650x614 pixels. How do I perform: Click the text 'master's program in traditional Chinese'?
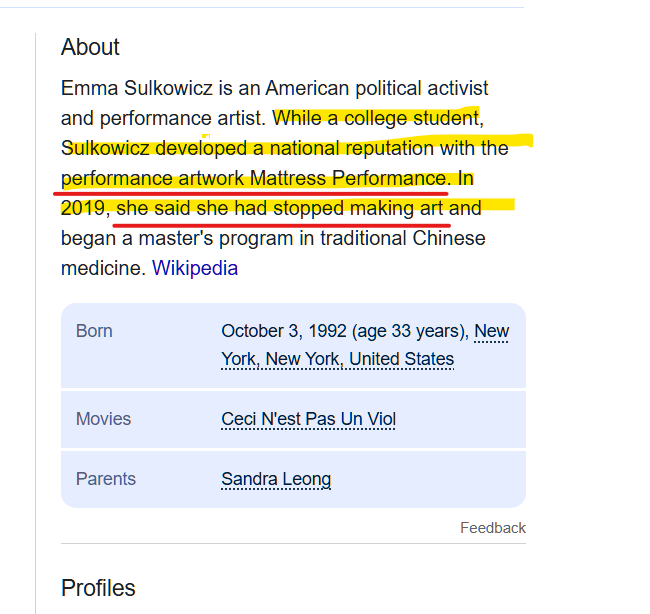tap(312, 238)
